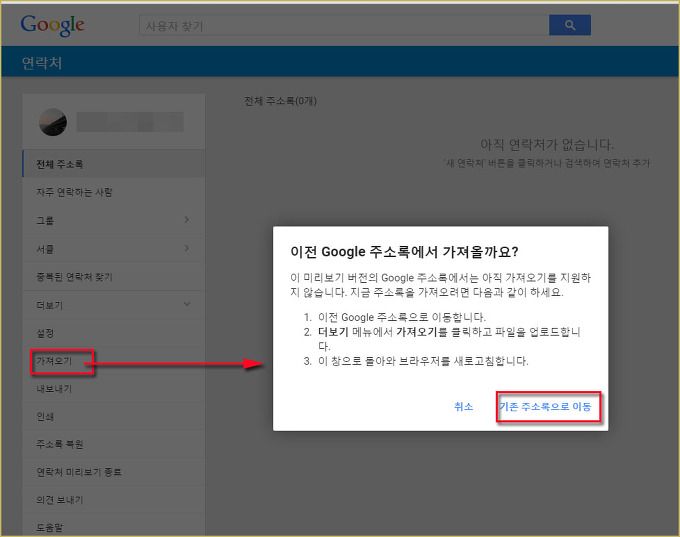Click the 아직 연락처가 없습니다 message
Screen dimensions: 680x537
tap(547, 144)
